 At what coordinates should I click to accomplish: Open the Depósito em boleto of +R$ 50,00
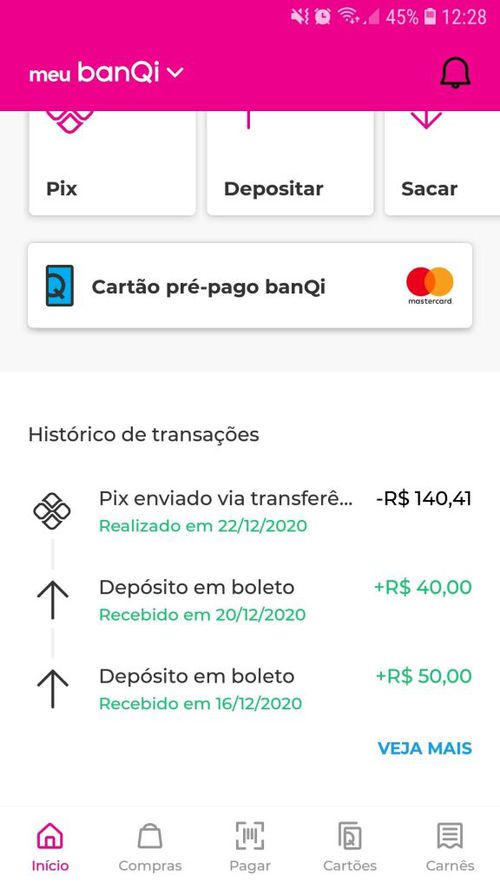[250, 689]
